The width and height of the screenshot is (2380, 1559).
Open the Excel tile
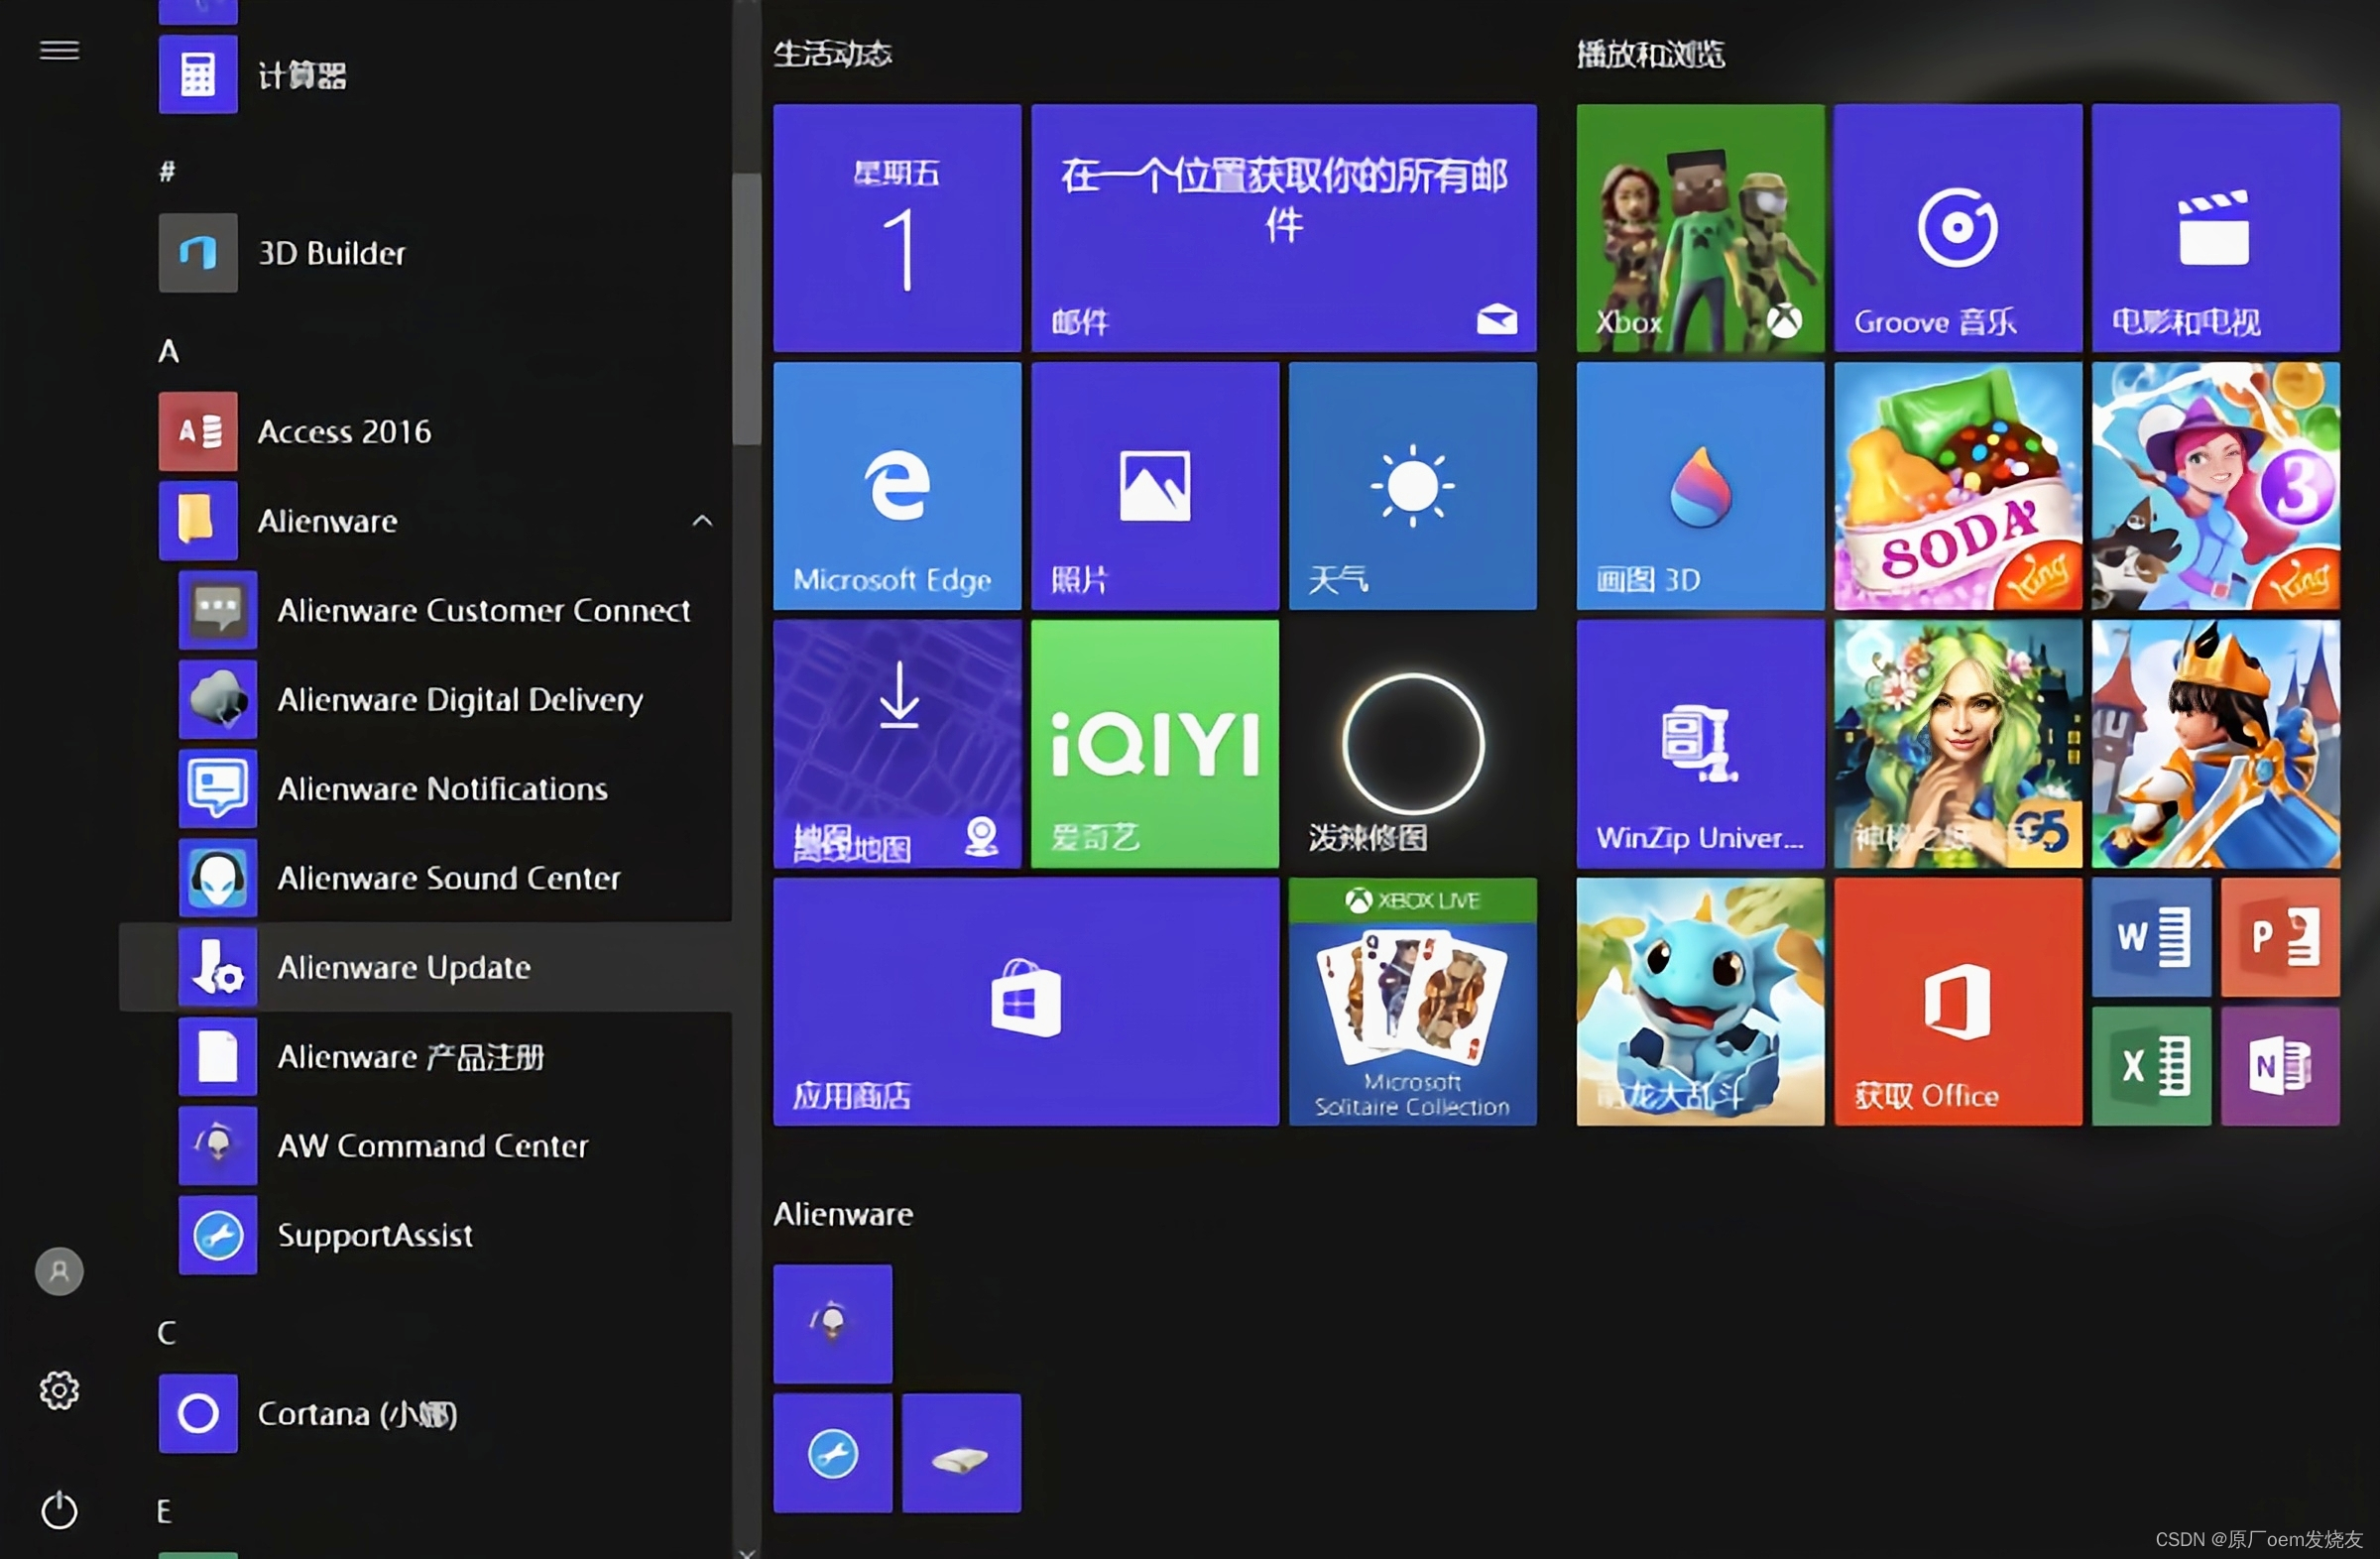(x=2151, y=1066)
